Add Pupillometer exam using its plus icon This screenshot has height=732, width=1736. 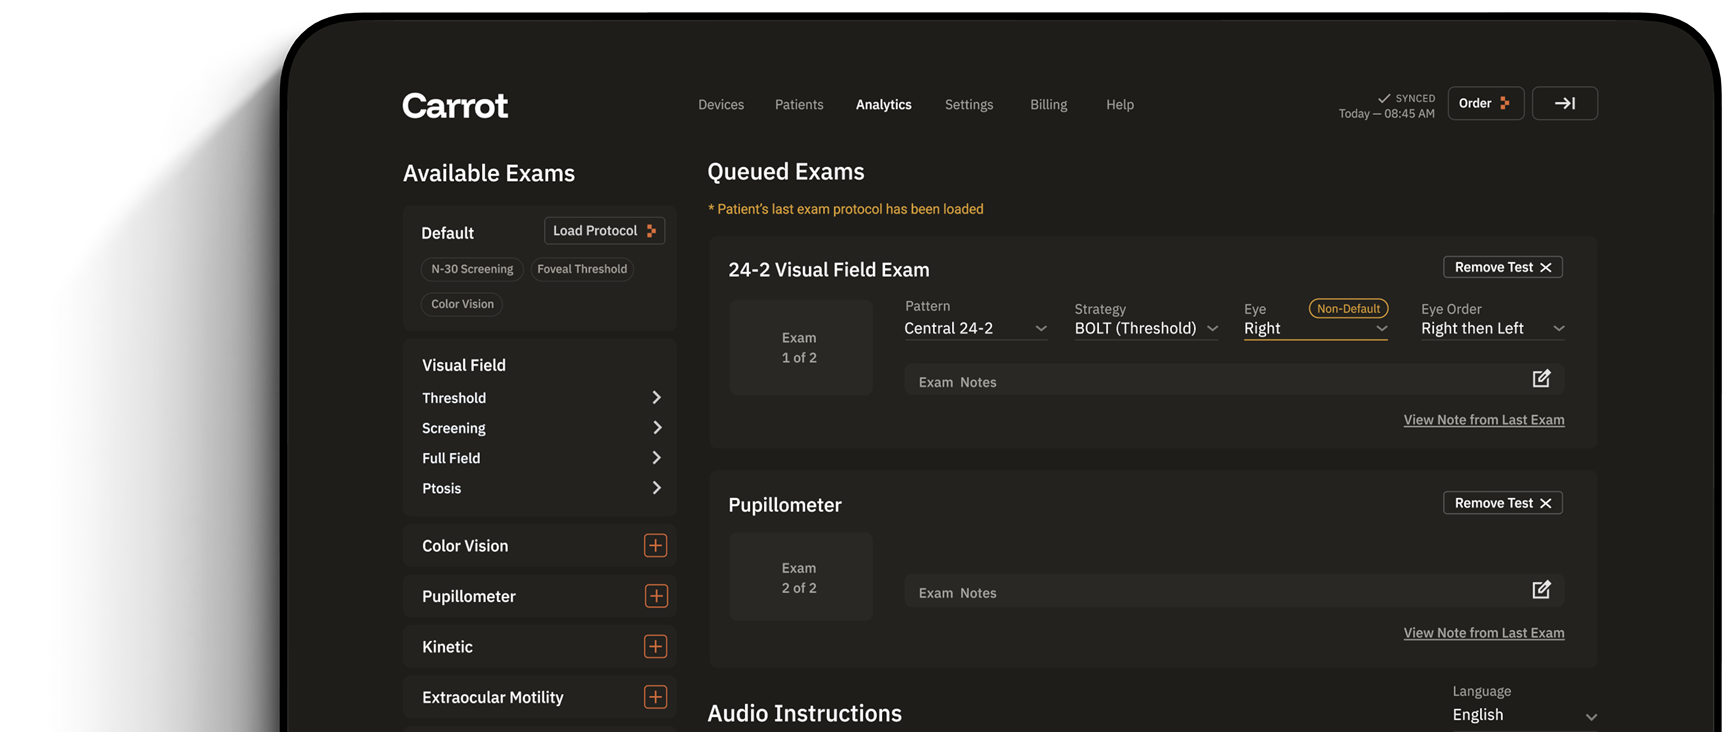pos(655,596)
